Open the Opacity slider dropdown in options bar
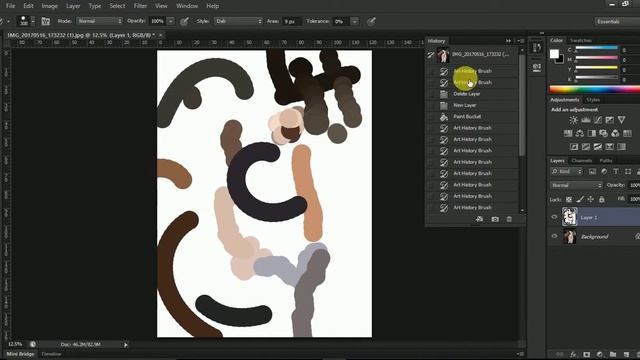This screenshot has height=360, width=640. [171, 21]
